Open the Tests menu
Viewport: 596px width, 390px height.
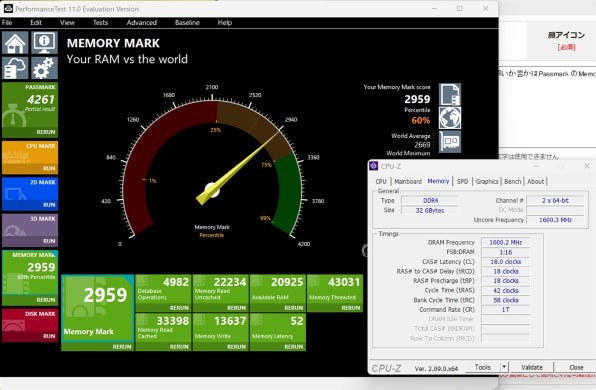pyautogui.click(x=100, y=22)
